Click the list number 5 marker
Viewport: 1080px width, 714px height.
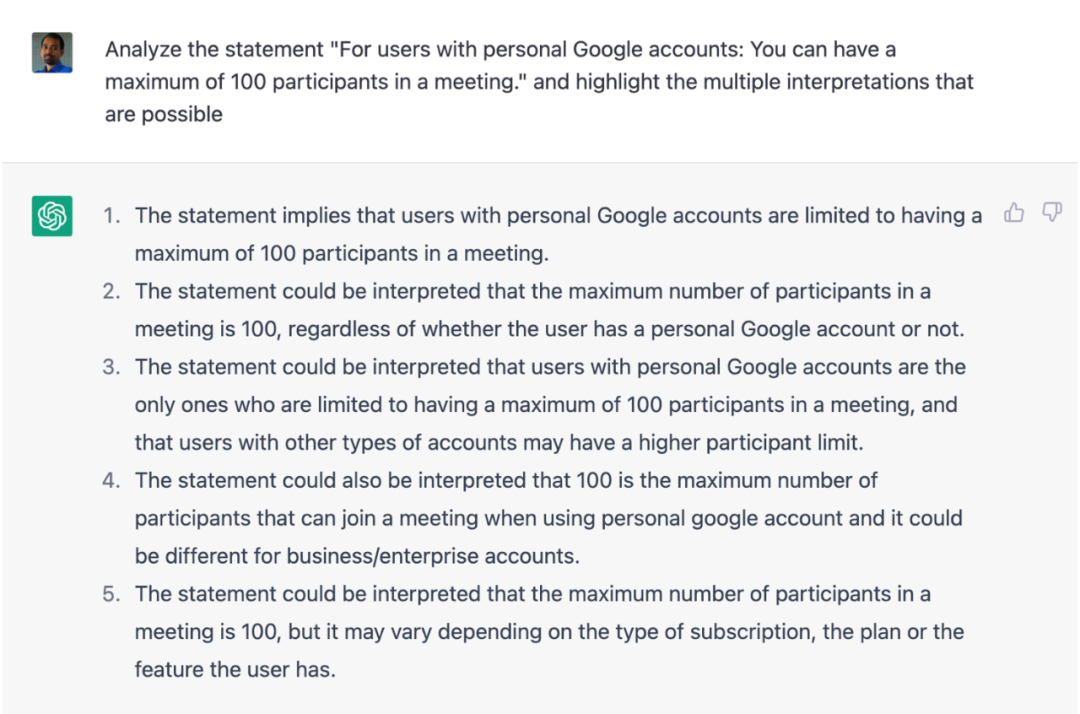coord(112,594)
